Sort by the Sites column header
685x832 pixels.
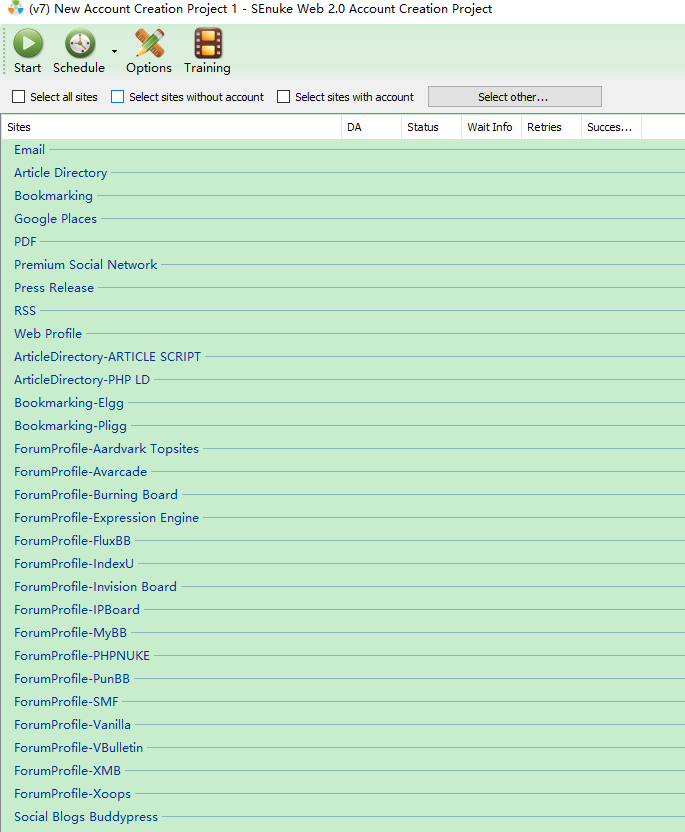[x=171, y=127]
